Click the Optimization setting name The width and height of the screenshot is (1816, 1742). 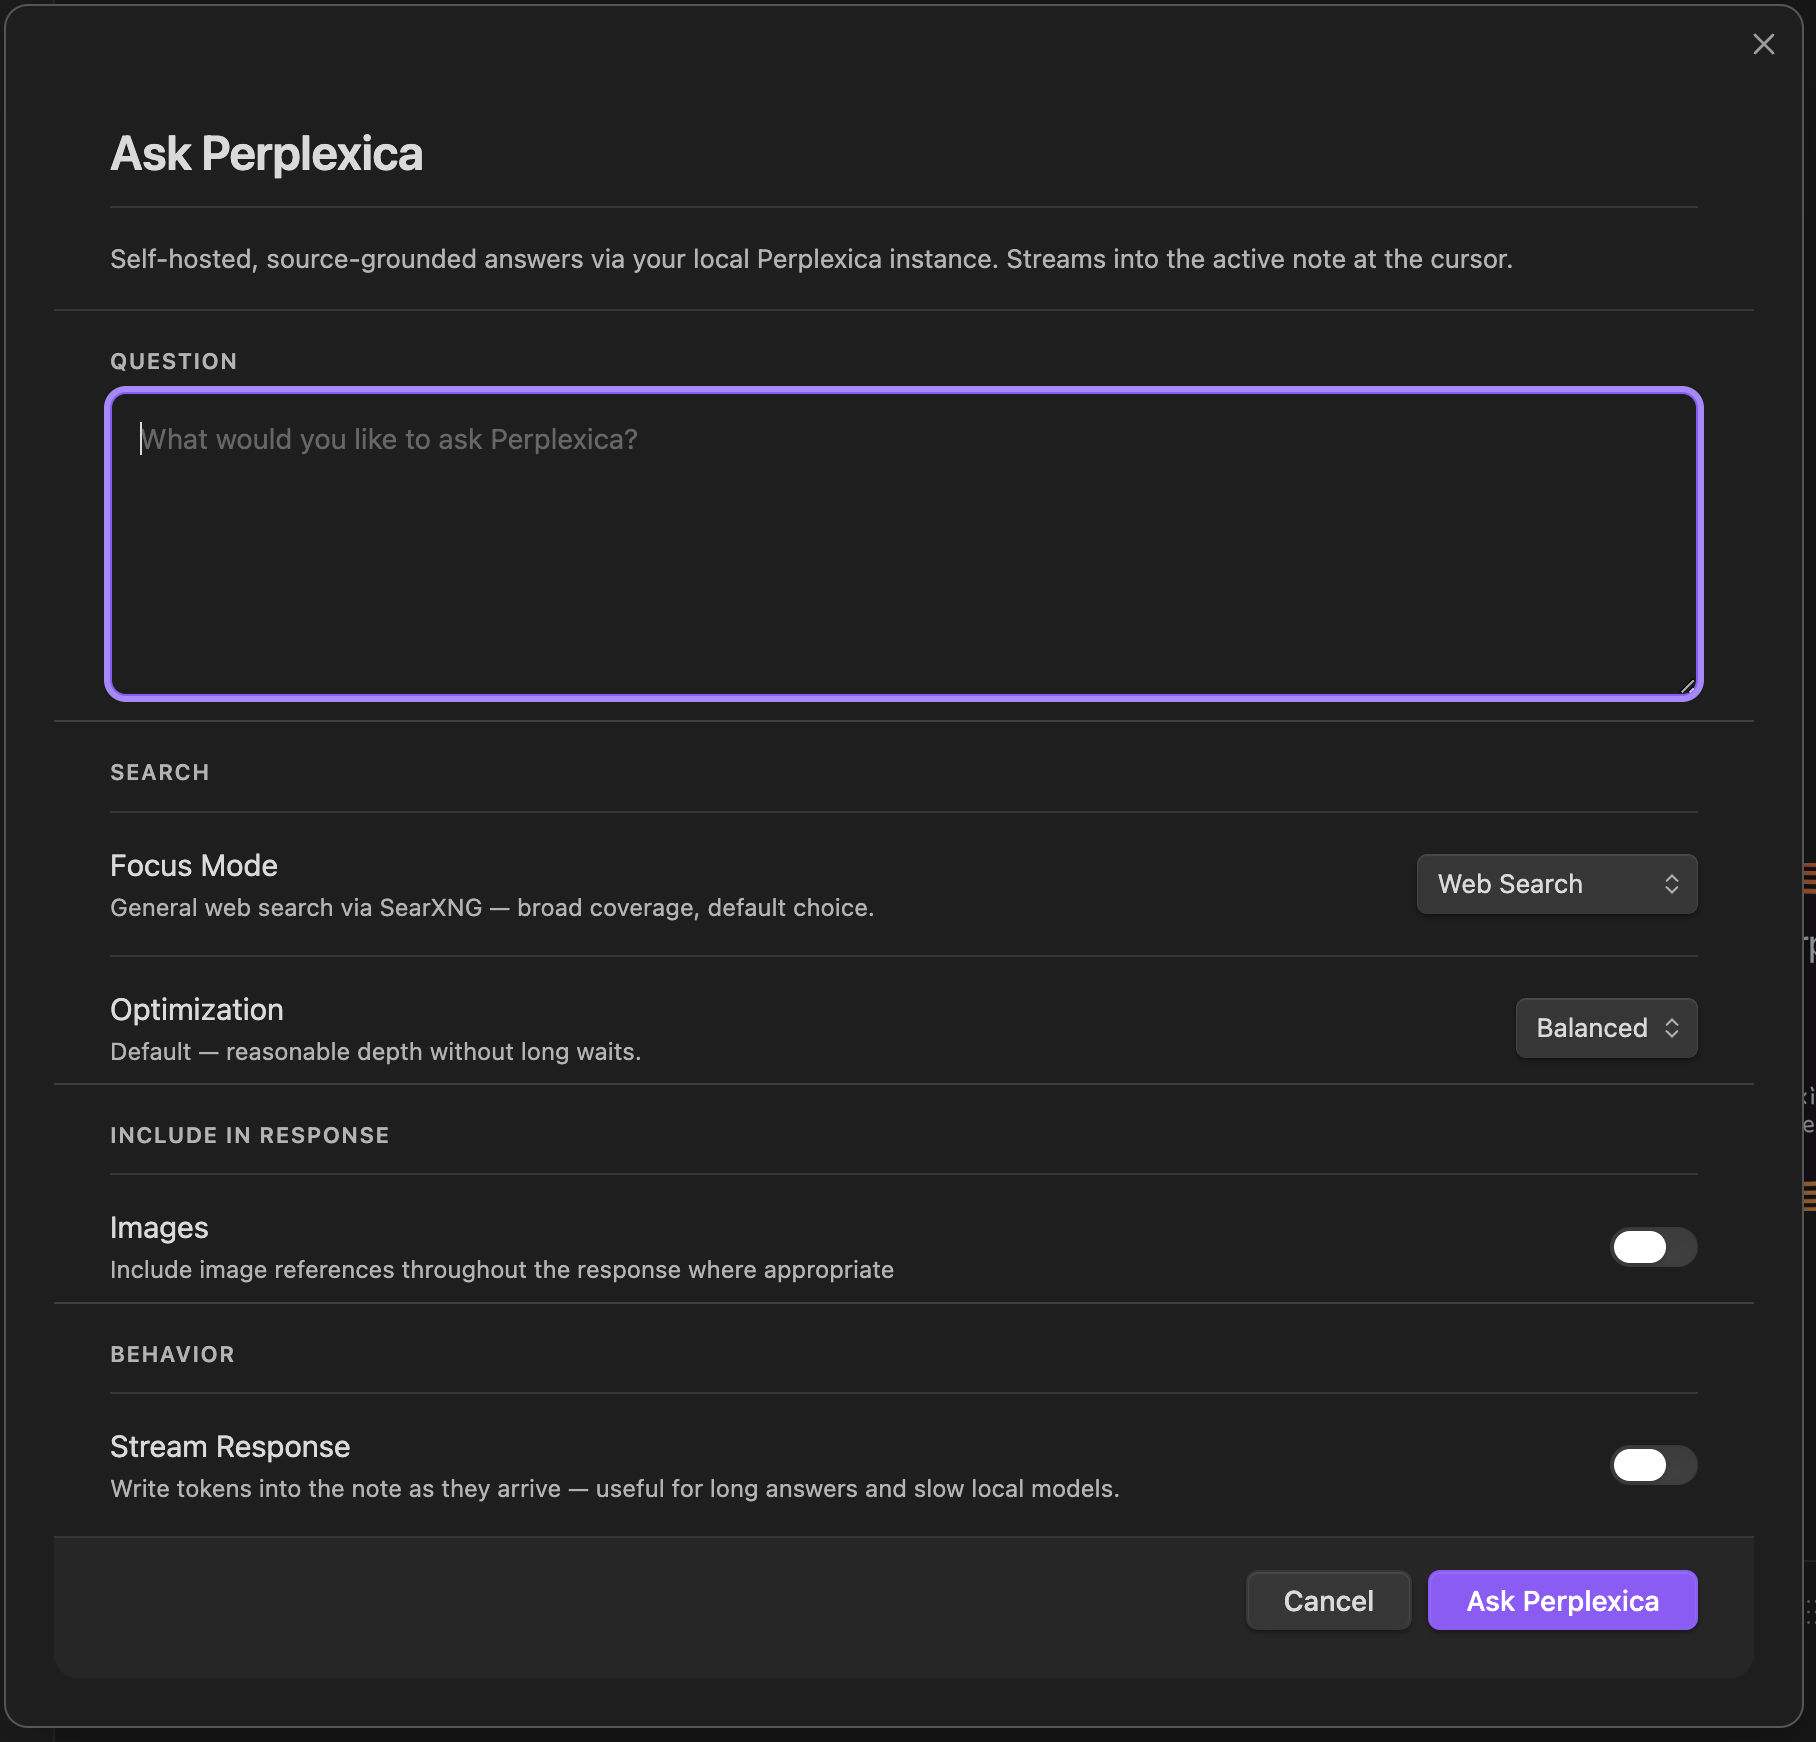197,1009
